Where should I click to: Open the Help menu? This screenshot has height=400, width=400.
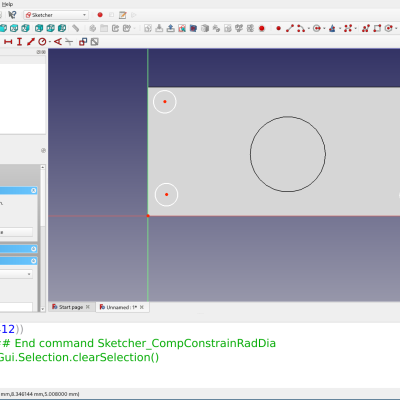pyautogui.click(x=7, y=4)
